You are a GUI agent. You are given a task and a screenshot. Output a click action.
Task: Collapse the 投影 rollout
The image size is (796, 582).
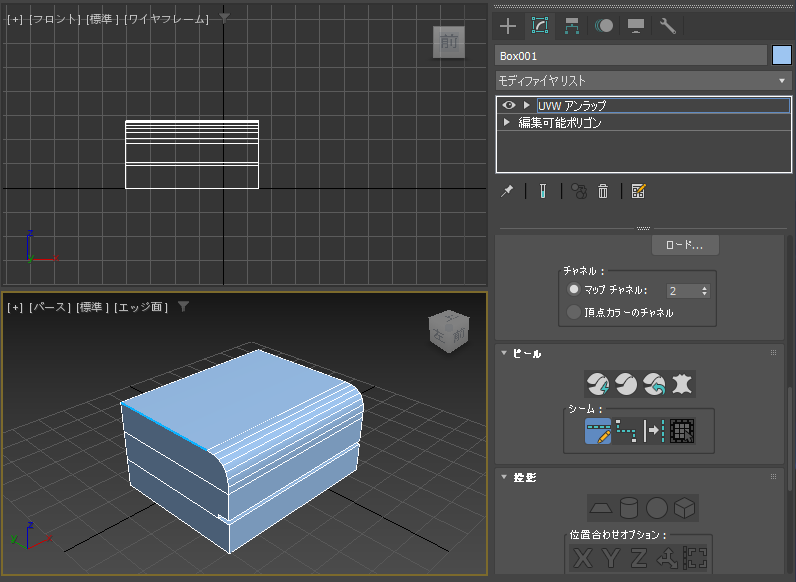click(504, 477)
